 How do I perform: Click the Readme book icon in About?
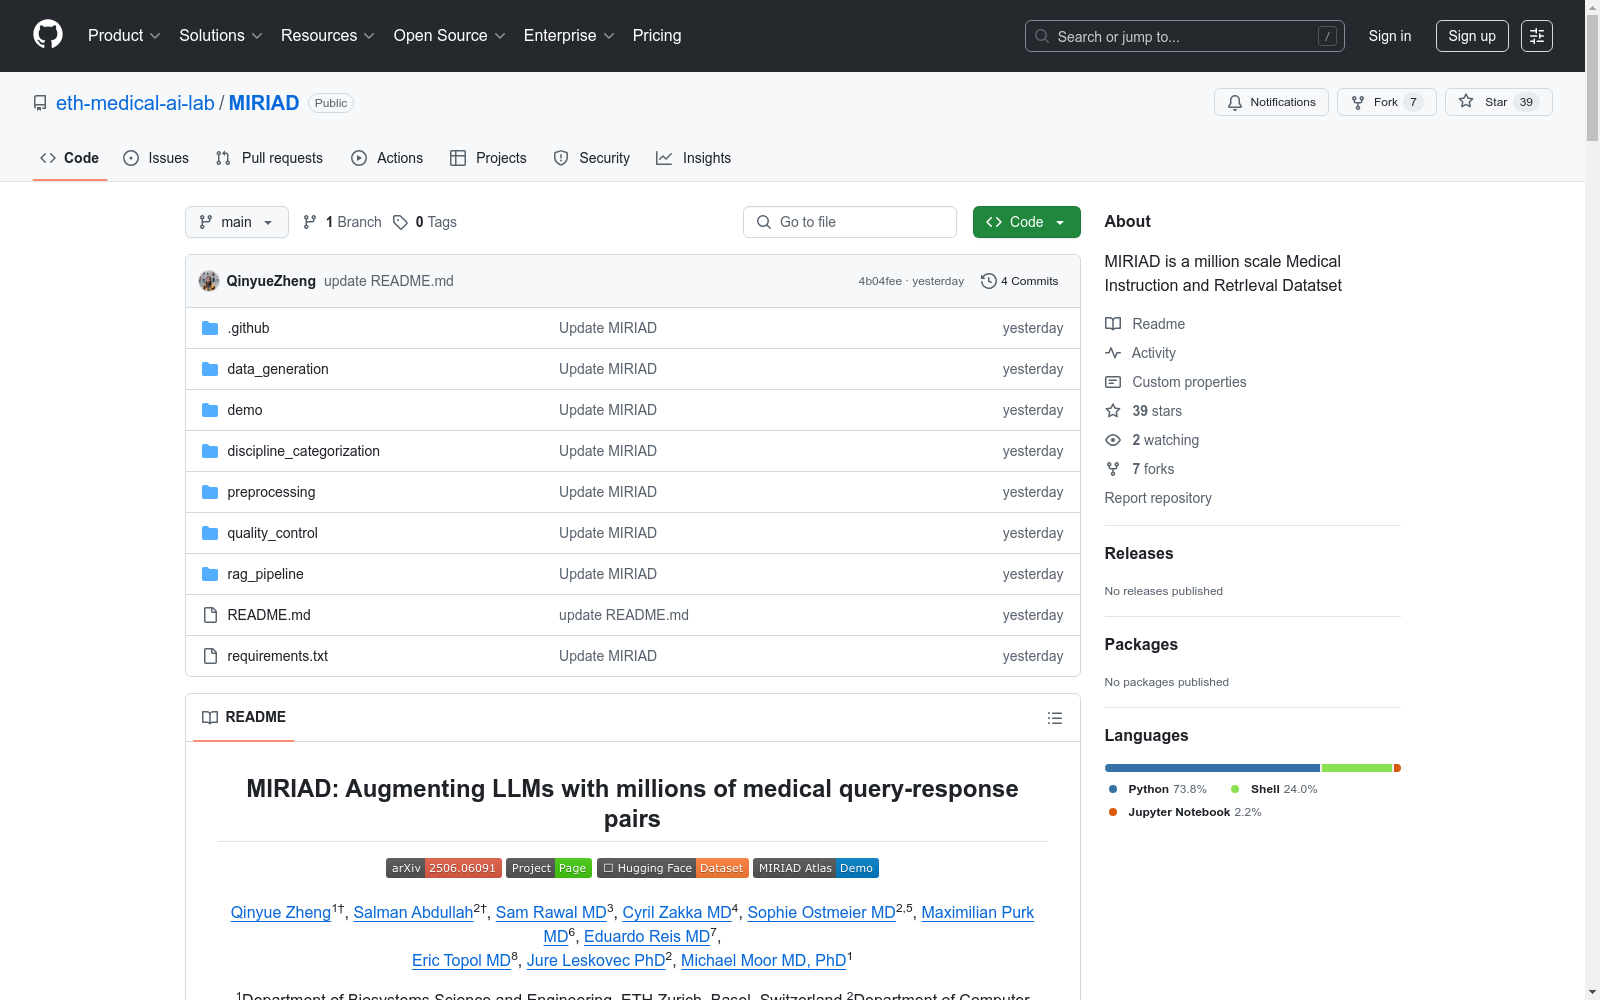(x=1113, y=324)
